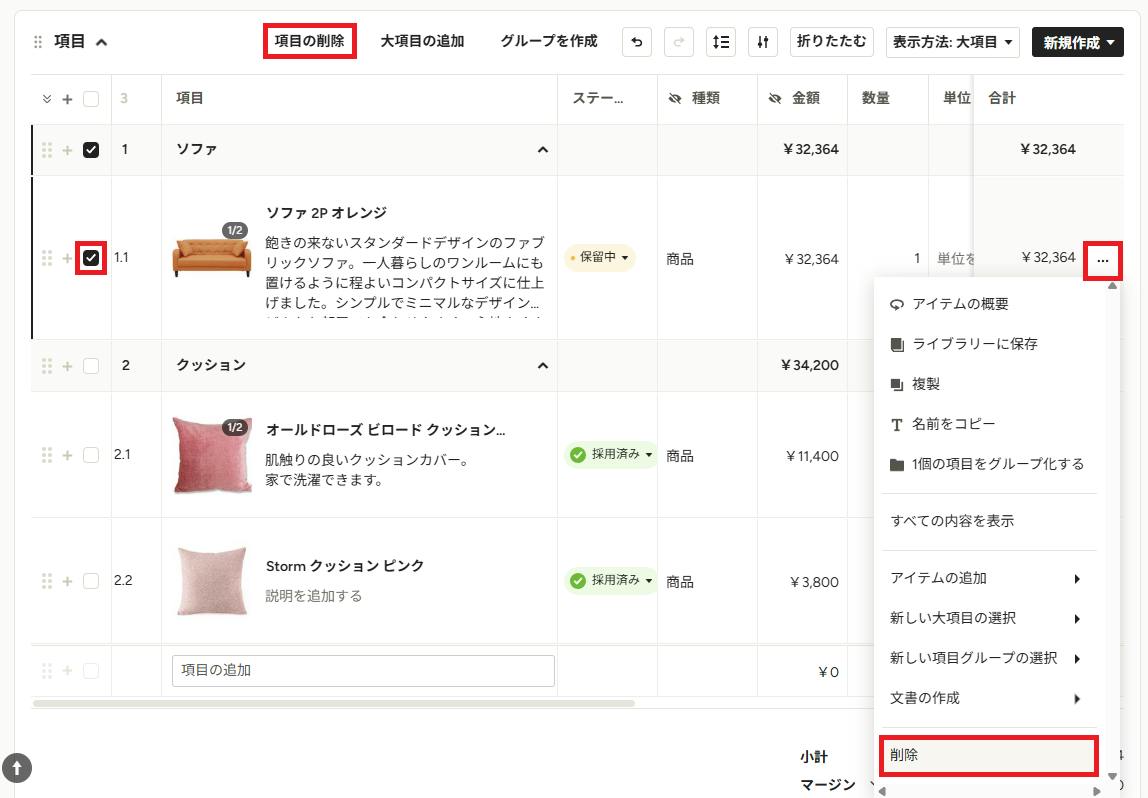Tick the checkbox for クッション section
Image resolution: width=1148 pixels, height=798 pixels.
(91, 365)
